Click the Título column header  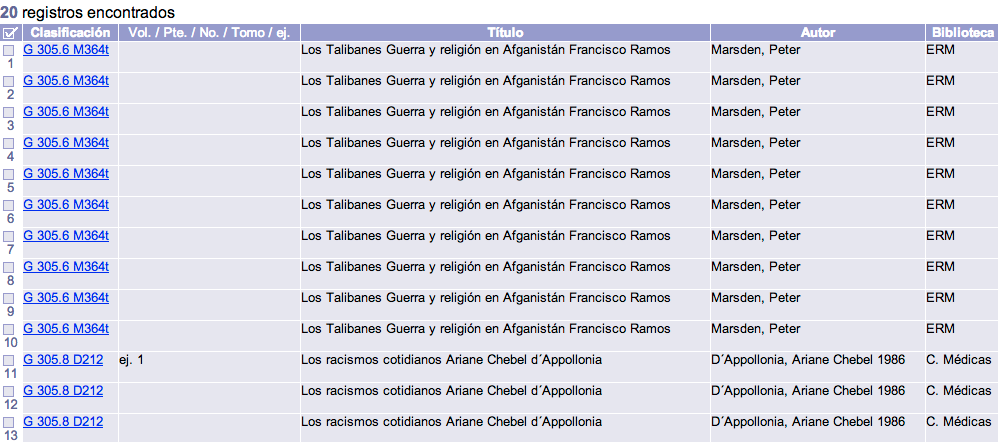505,32
